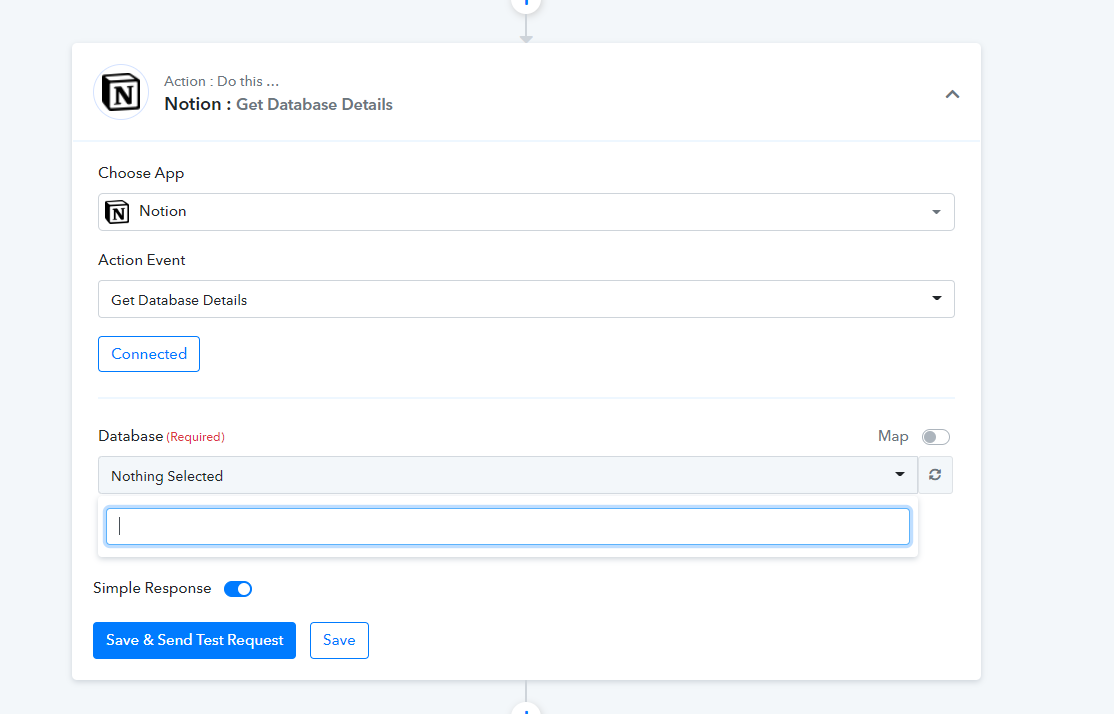Click Save & Send Test Request
1114x714 pixels.
coord(194,640)
